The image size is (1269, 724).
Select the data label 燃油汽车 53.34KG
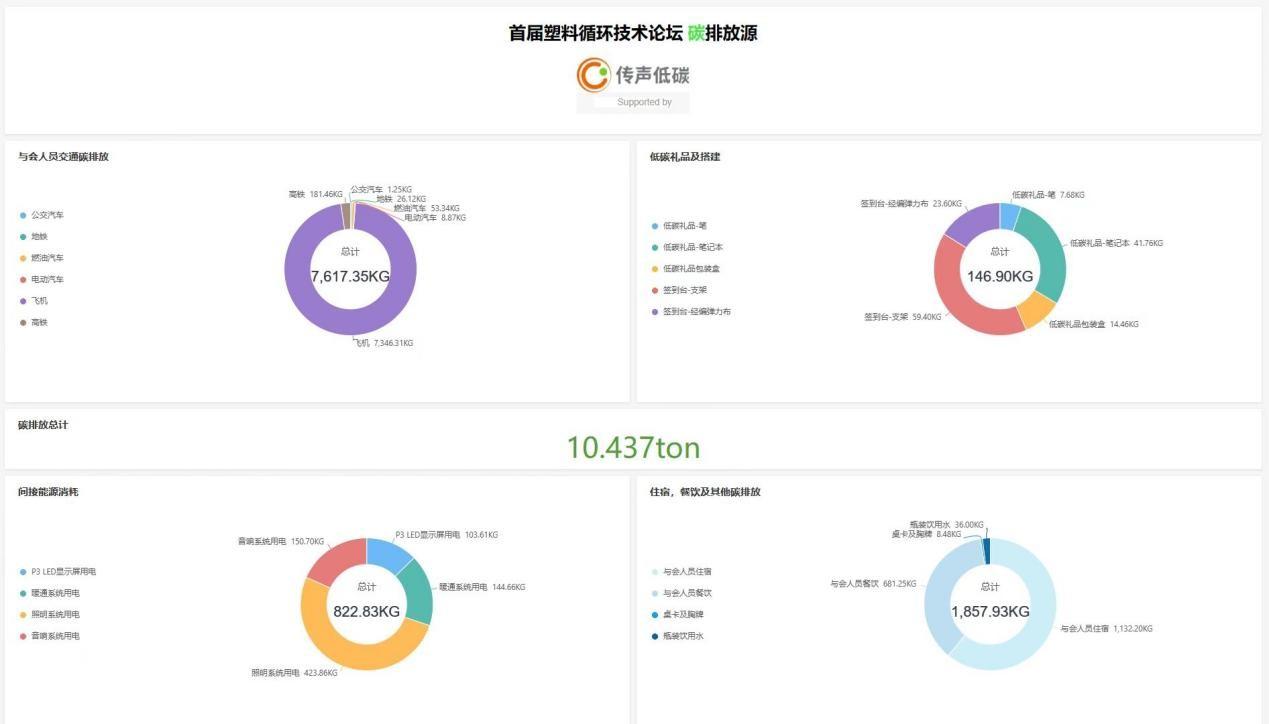(x=426, y=208)
